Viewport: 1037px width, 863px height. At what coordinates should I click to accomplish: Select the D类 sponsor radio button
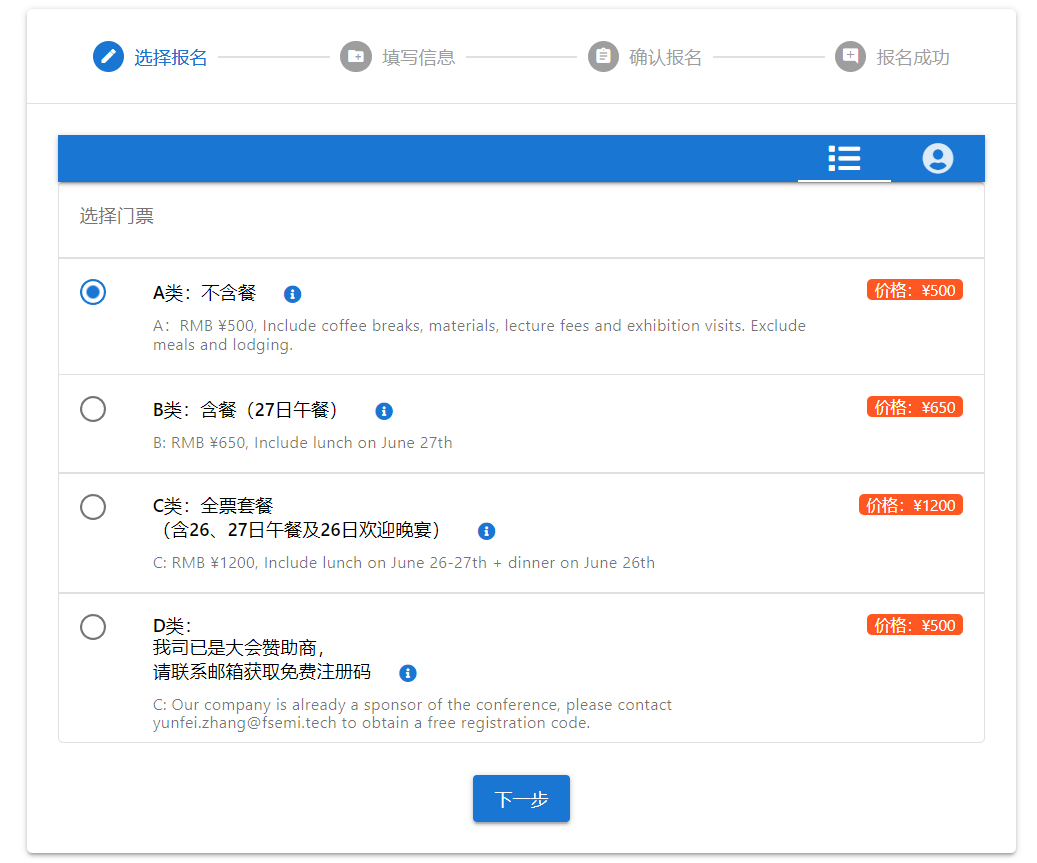(93, 627)
